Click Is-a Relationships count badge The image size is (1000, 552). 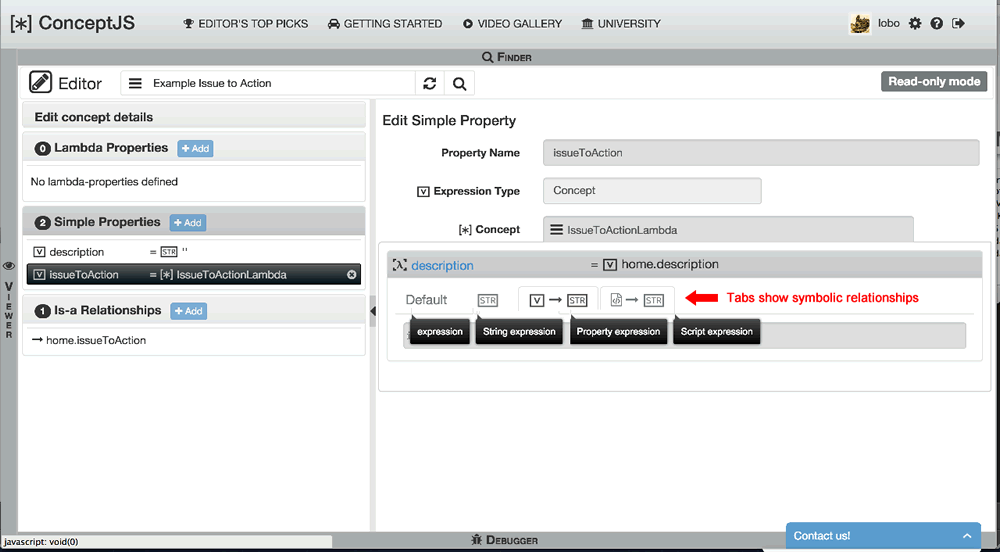(43, 311)
